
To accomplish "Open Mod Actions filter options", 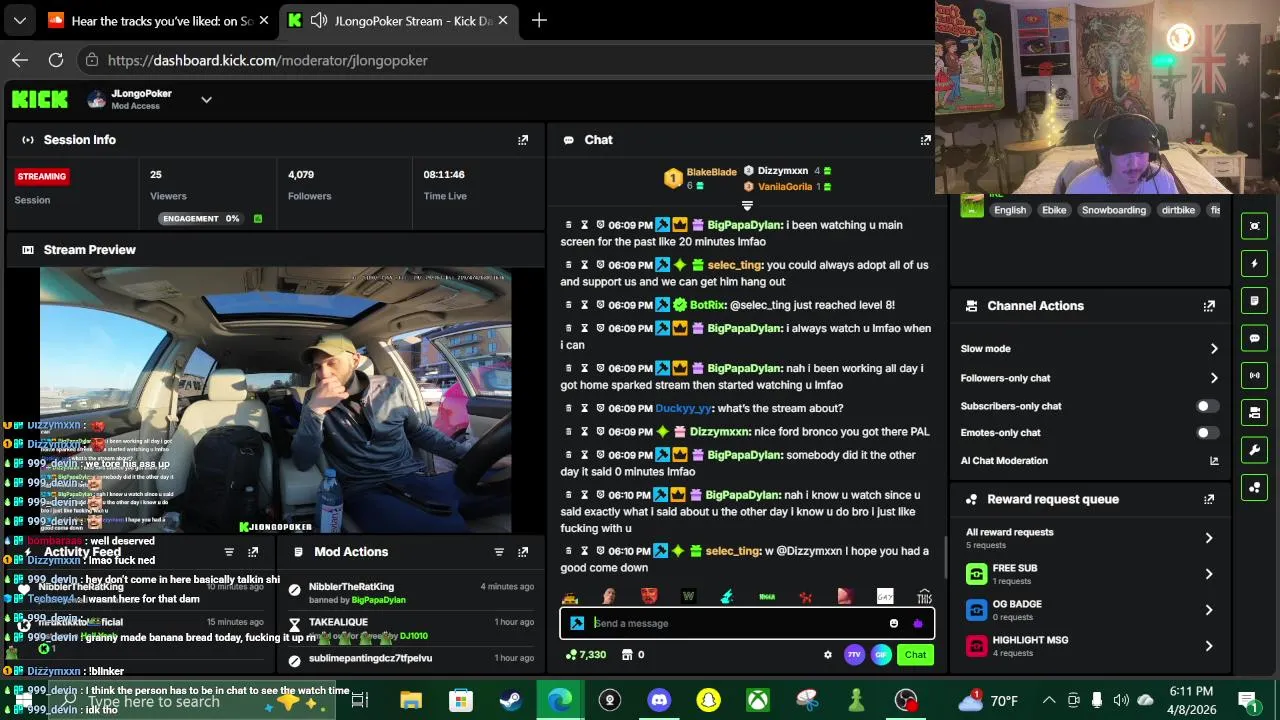I will click(499, 552).
